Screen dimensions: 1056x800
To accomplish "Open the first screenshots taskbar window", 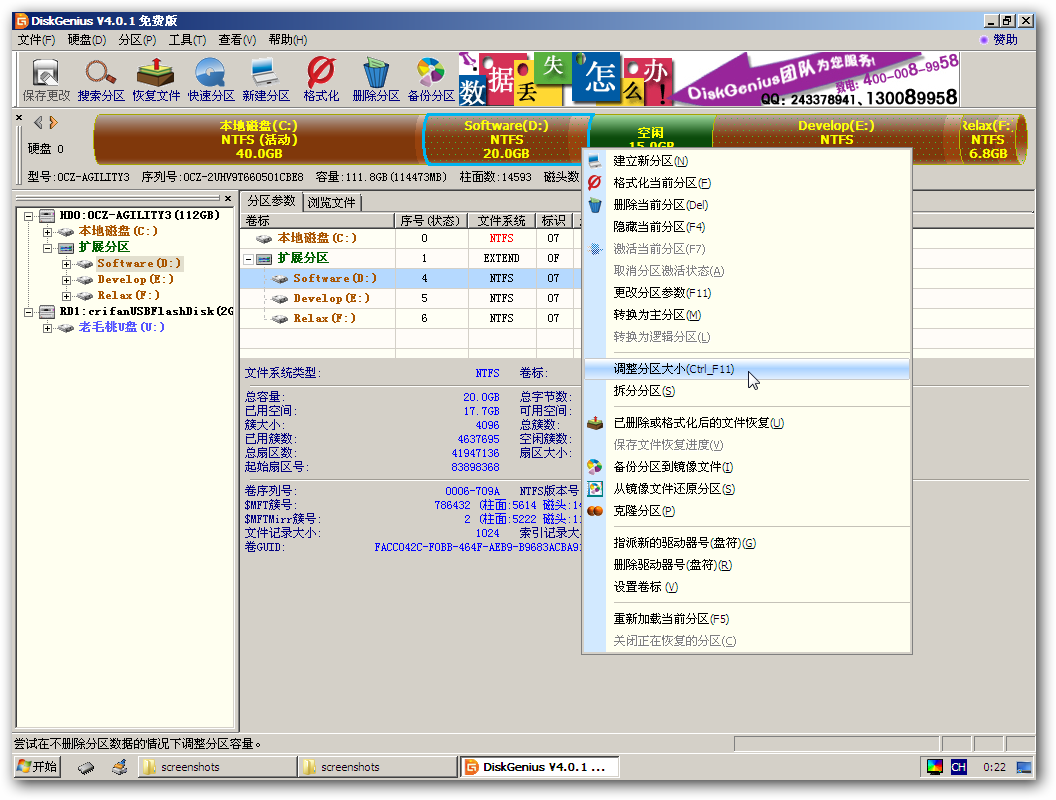I will coord(217,766).
